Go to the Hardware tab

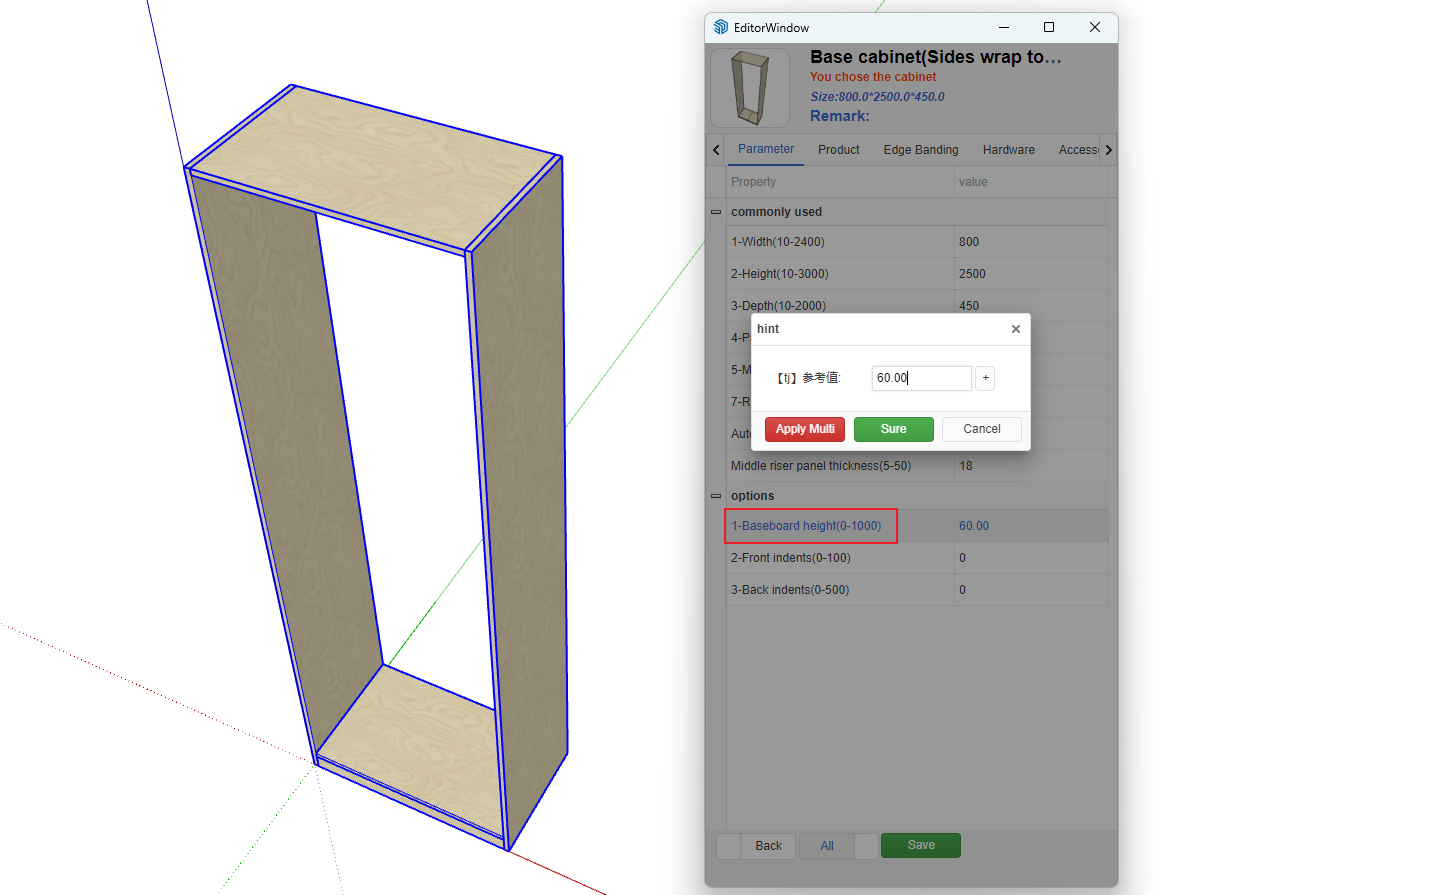point(1008,150)
